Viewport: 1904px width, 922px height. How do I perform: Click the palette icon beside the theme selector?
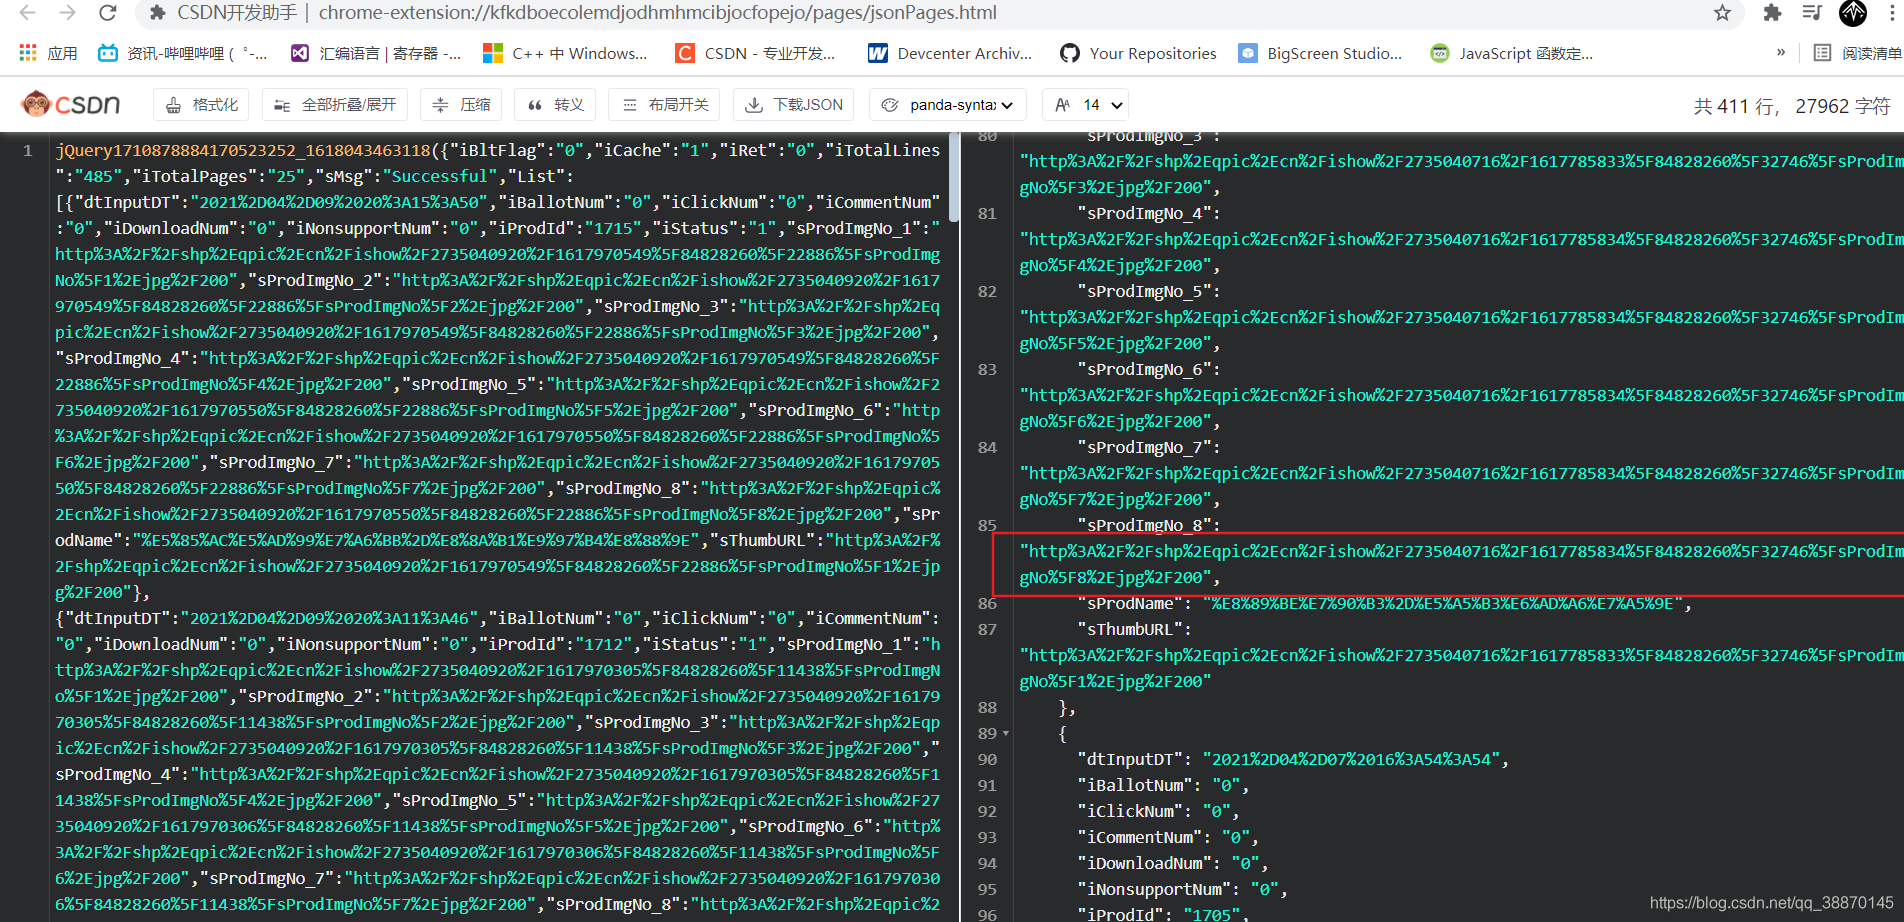(890, 105)
